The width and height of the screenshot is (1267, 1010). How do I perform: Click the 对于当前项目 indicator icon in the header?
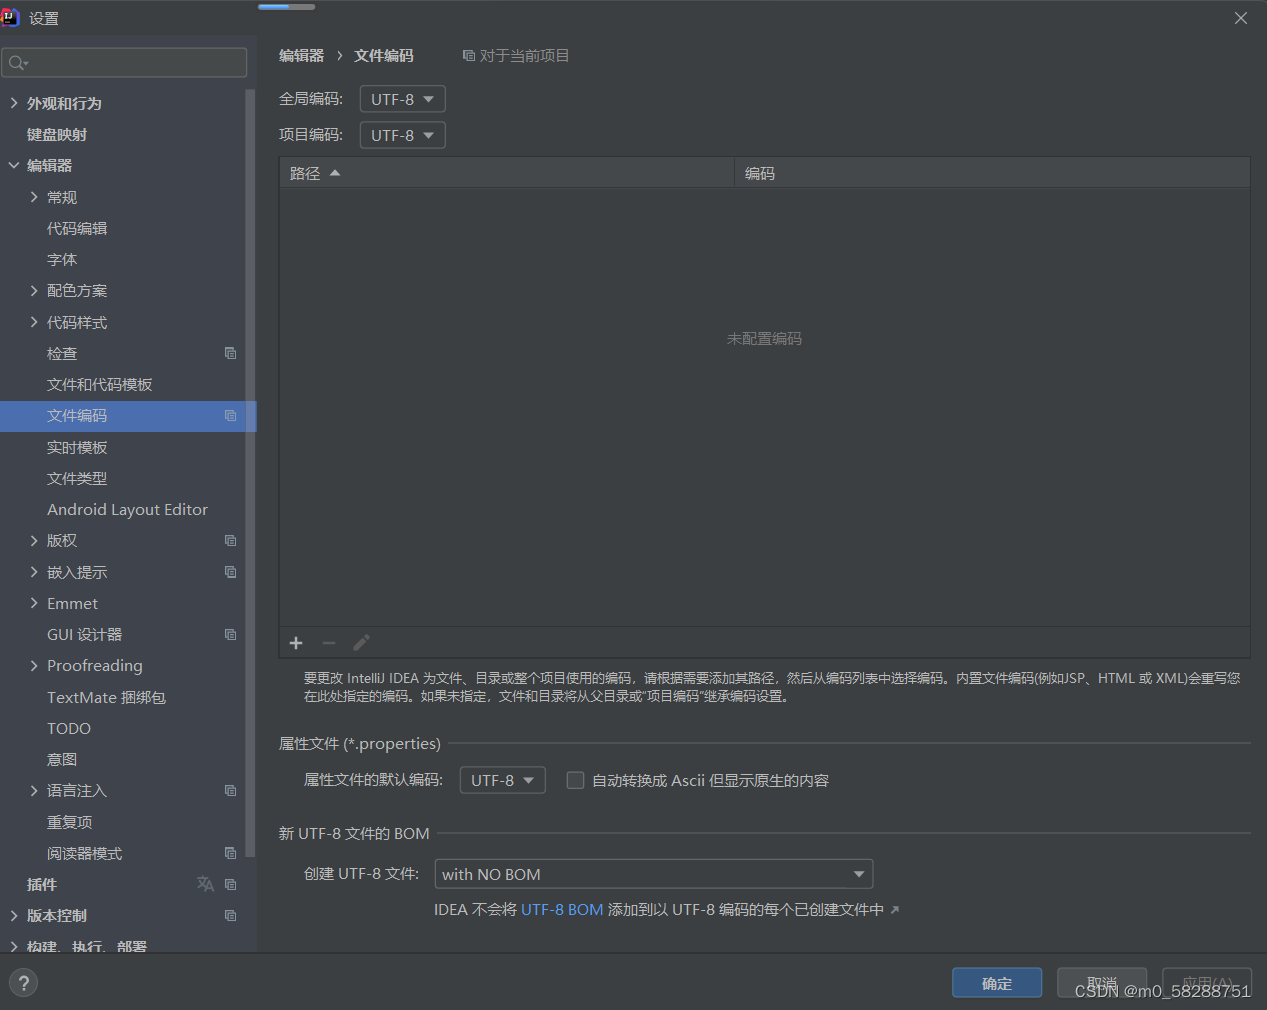click(468, 55)
